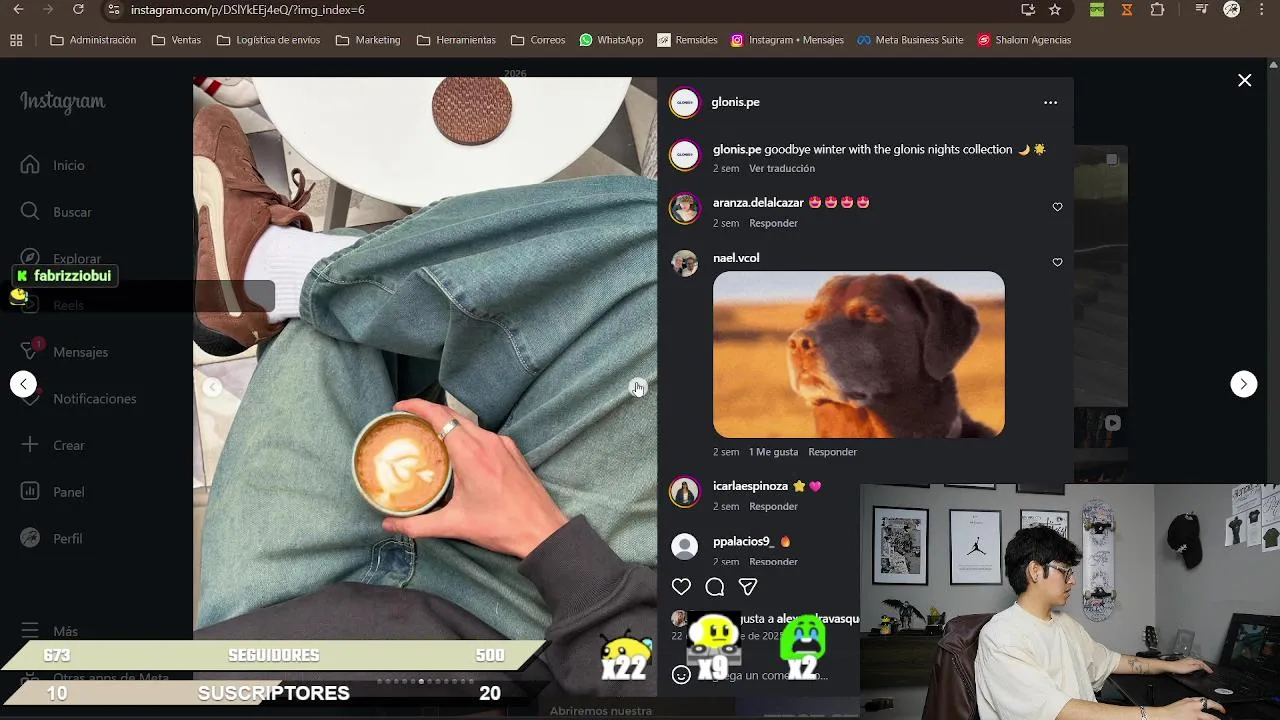
Task: Like aranza.delalcazar's comment
Action: click(x=1057, y=207)
